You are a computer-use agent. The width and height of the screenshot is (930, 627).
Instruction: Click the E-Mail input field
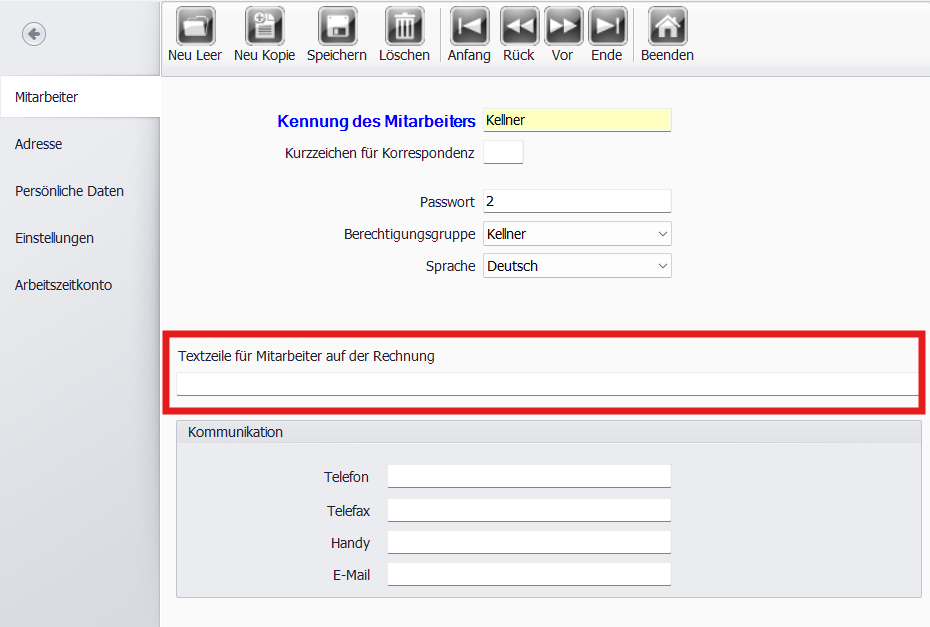(x=529, y=574)
